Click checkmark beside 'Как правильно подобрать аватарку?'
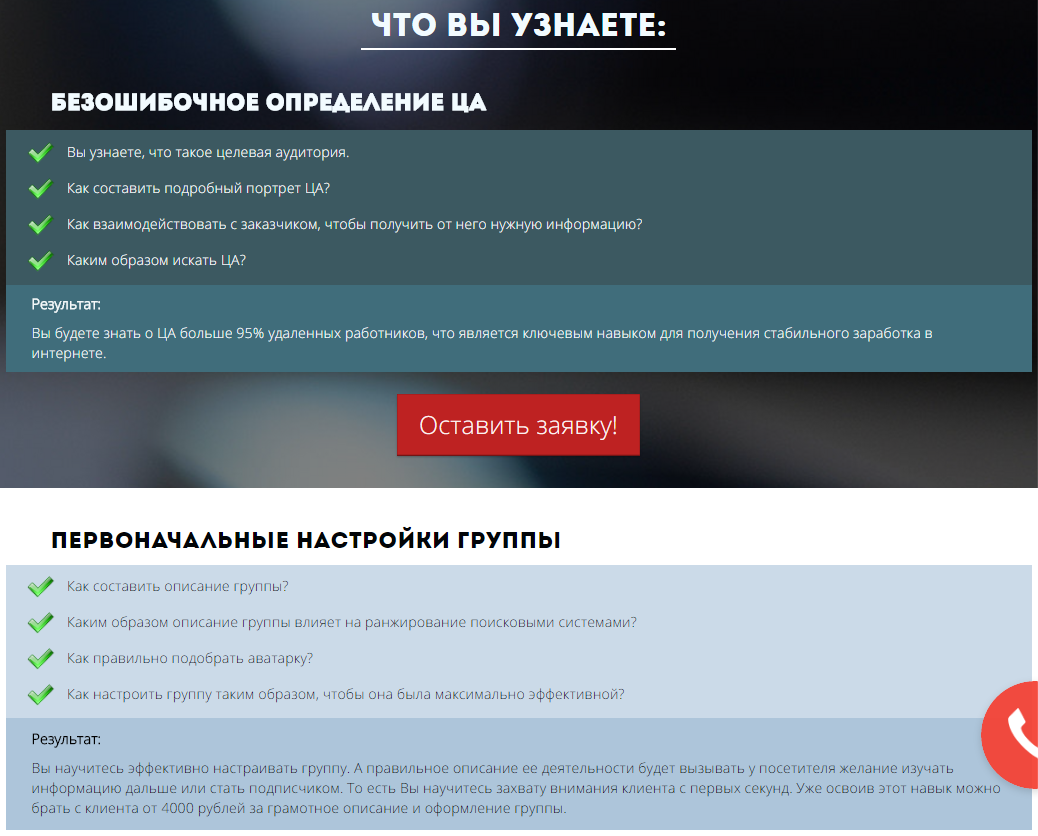Screen dimensions: 1038x836 (x=40, y=659)
